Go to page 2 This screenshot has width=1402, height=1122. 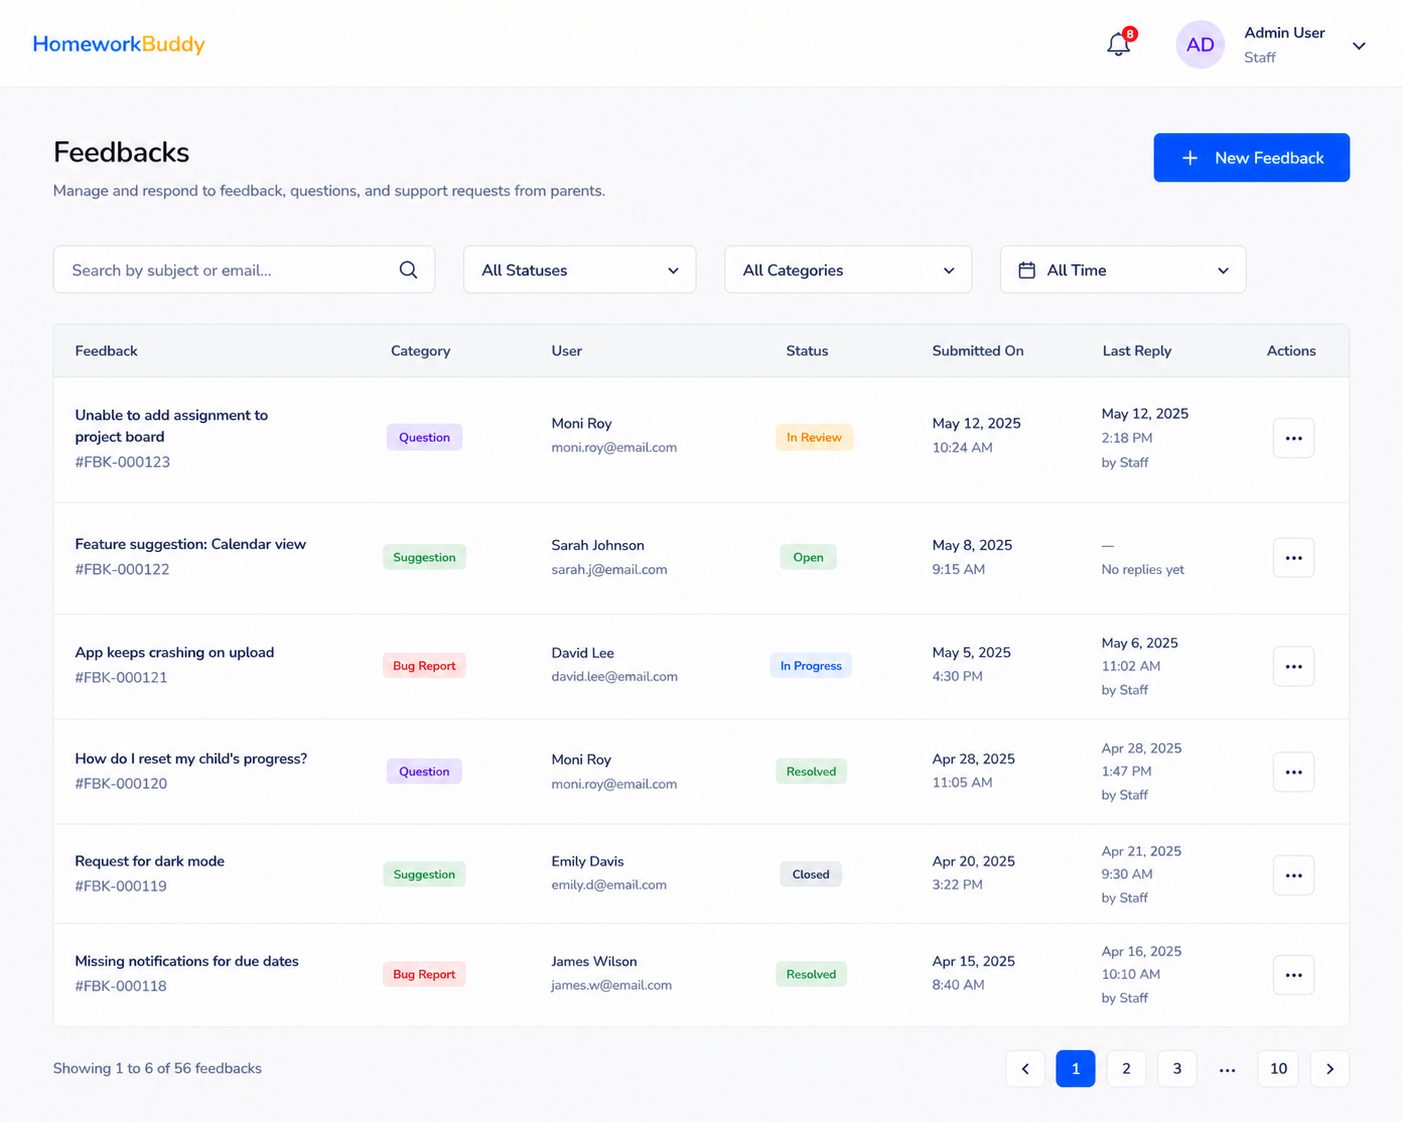coord(1126,1069)
